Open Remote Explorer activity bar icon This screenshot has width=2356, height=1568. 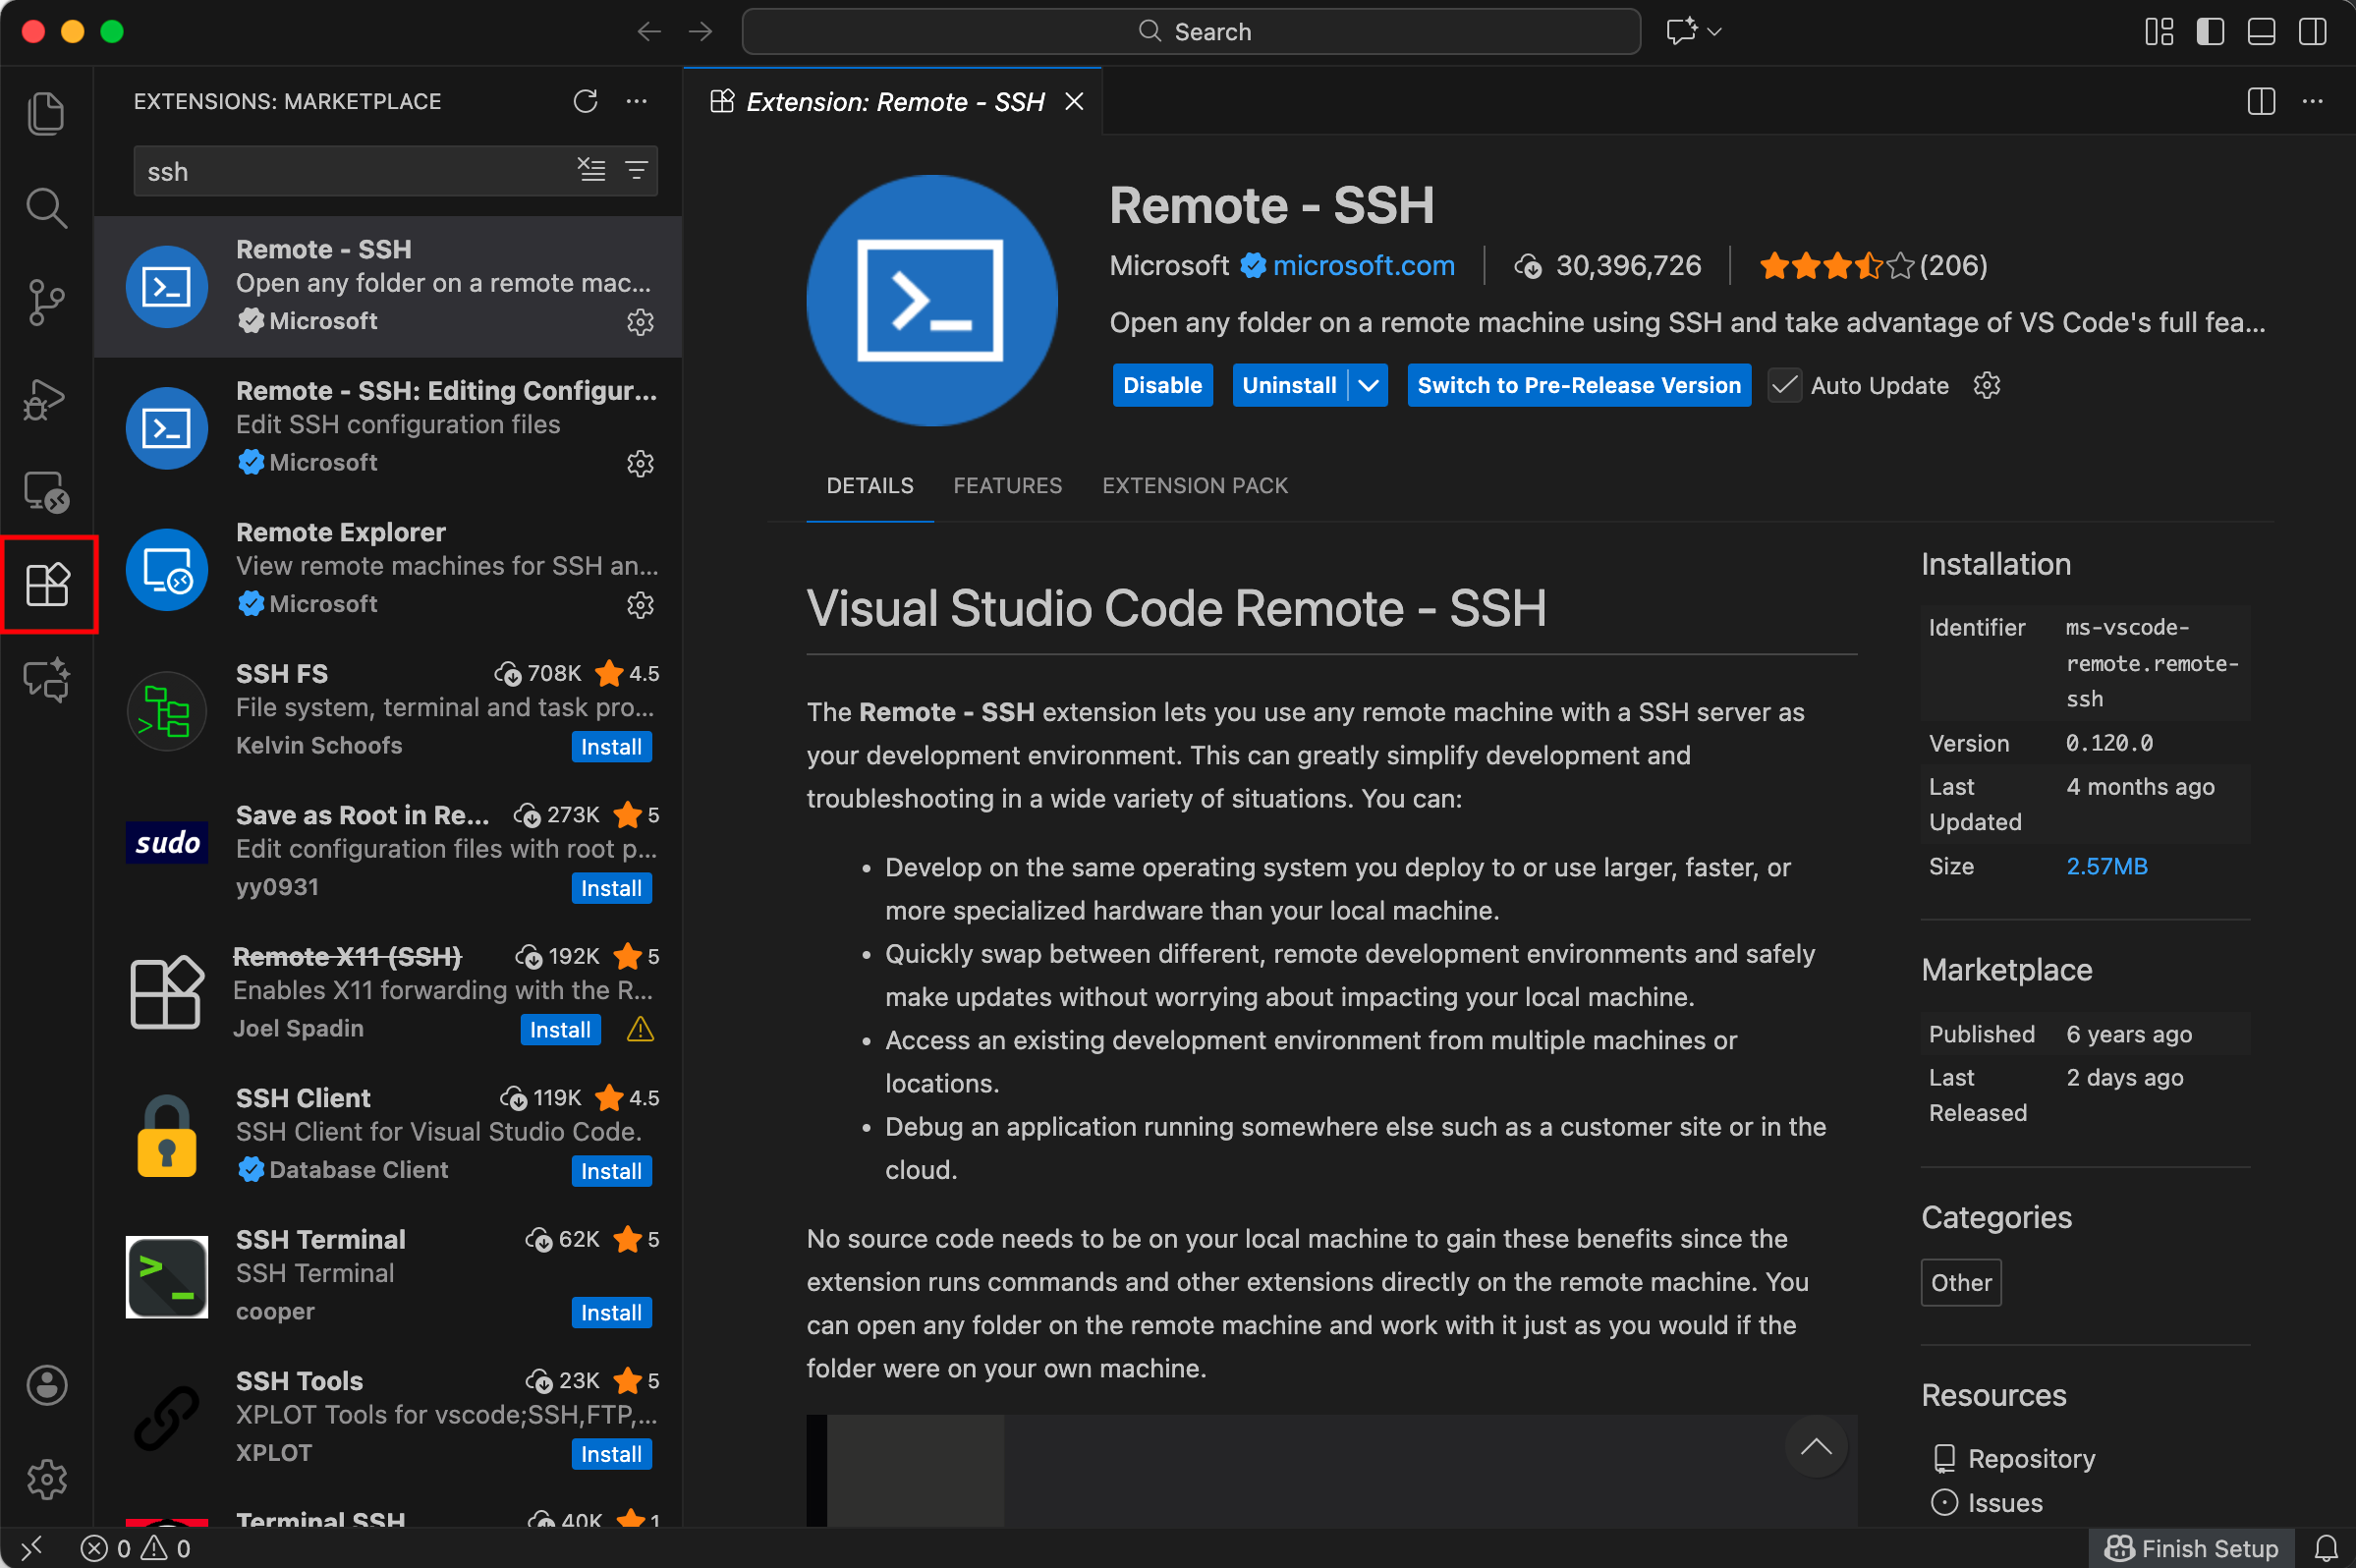tap(46, 491)
